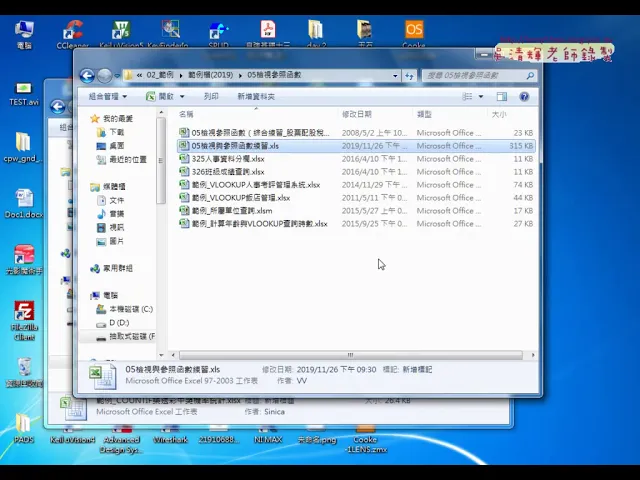
Task: Click navigation pane scroll down arrow
Action: (161, 355)
